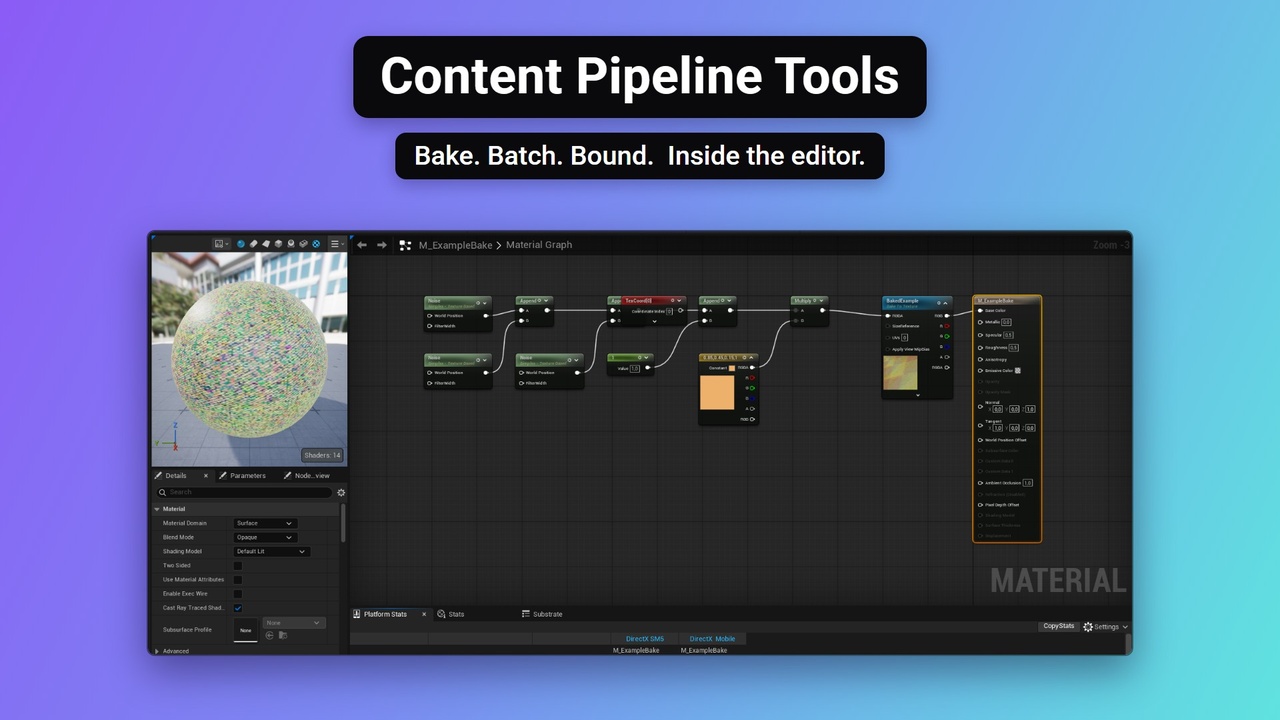
Task: Click the sphere preview mesh icon
Action: [x=241, y=243]
